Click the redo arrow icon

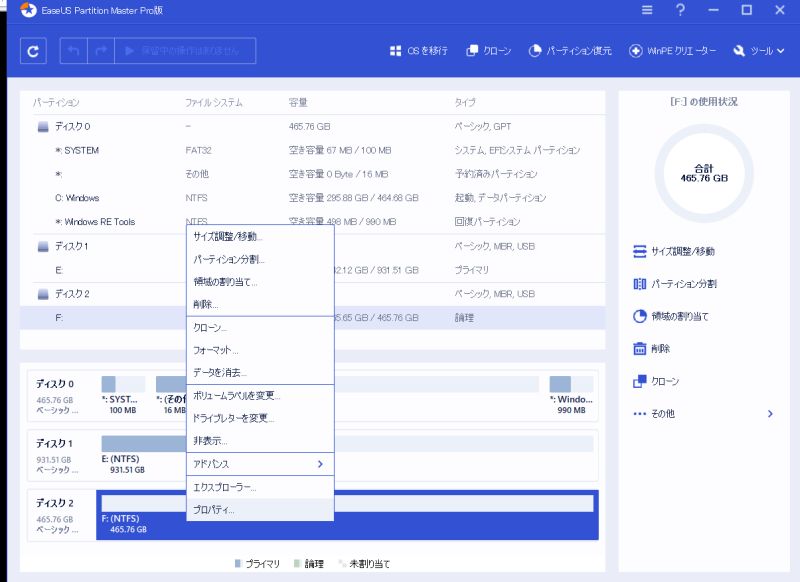click(x=99, y=51)
